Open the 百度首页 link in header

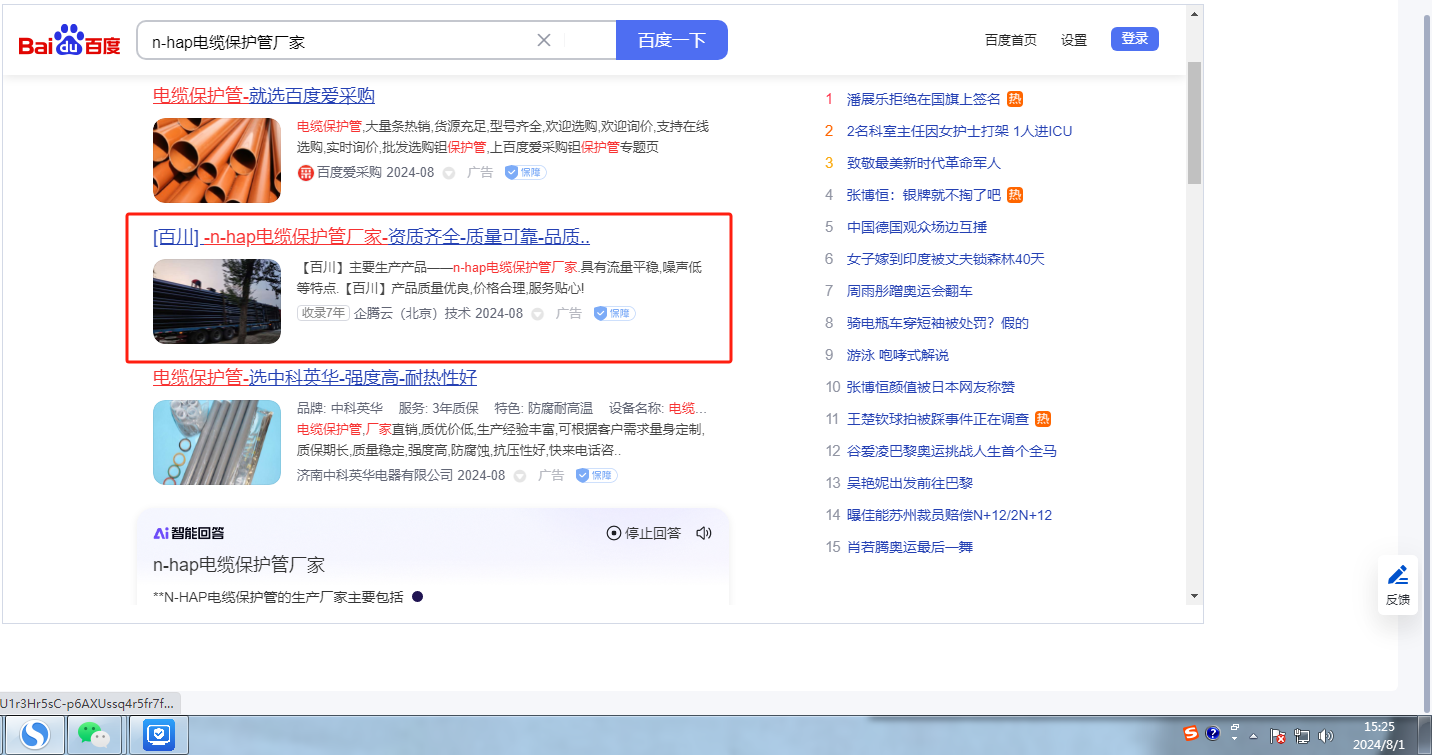[1010, 40]
